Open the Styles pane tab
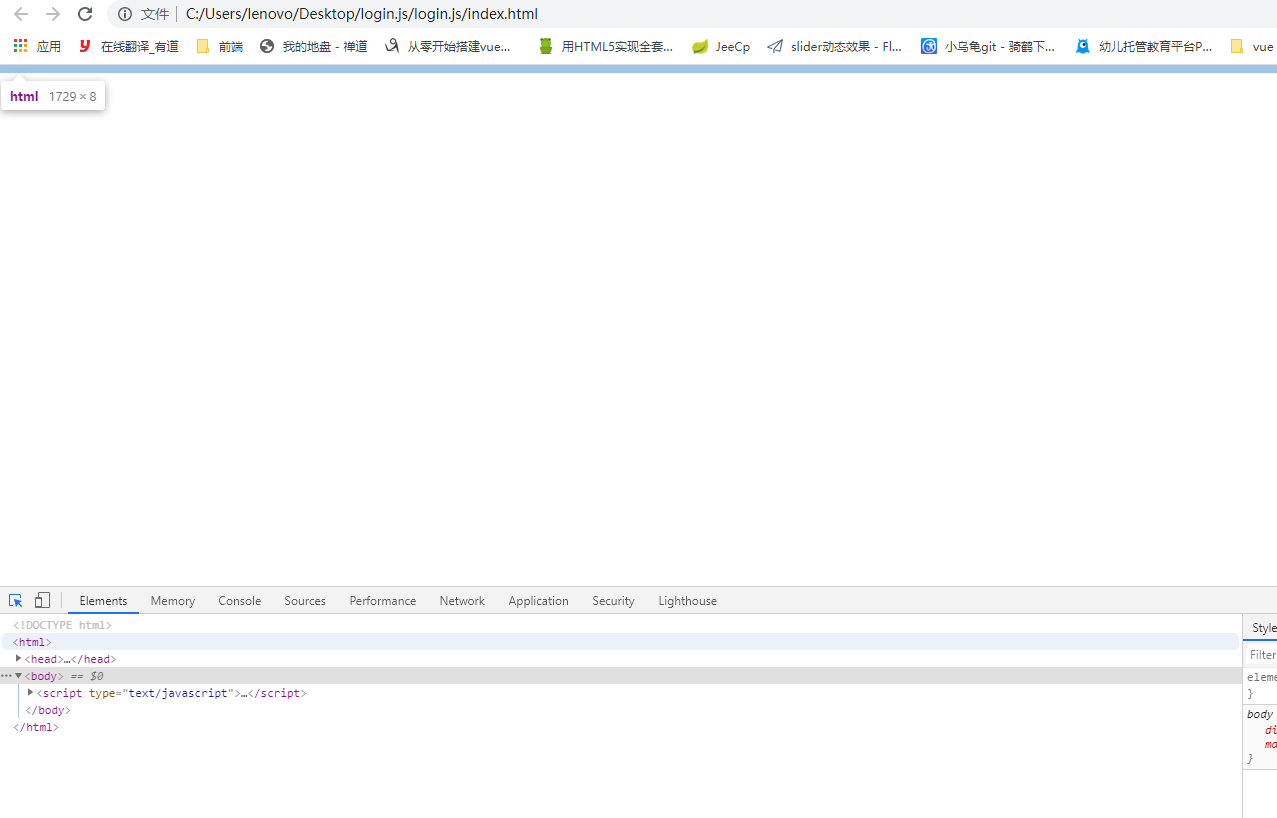The width and height of the screenshot is (1277, 818). [x=1264, y=628]
